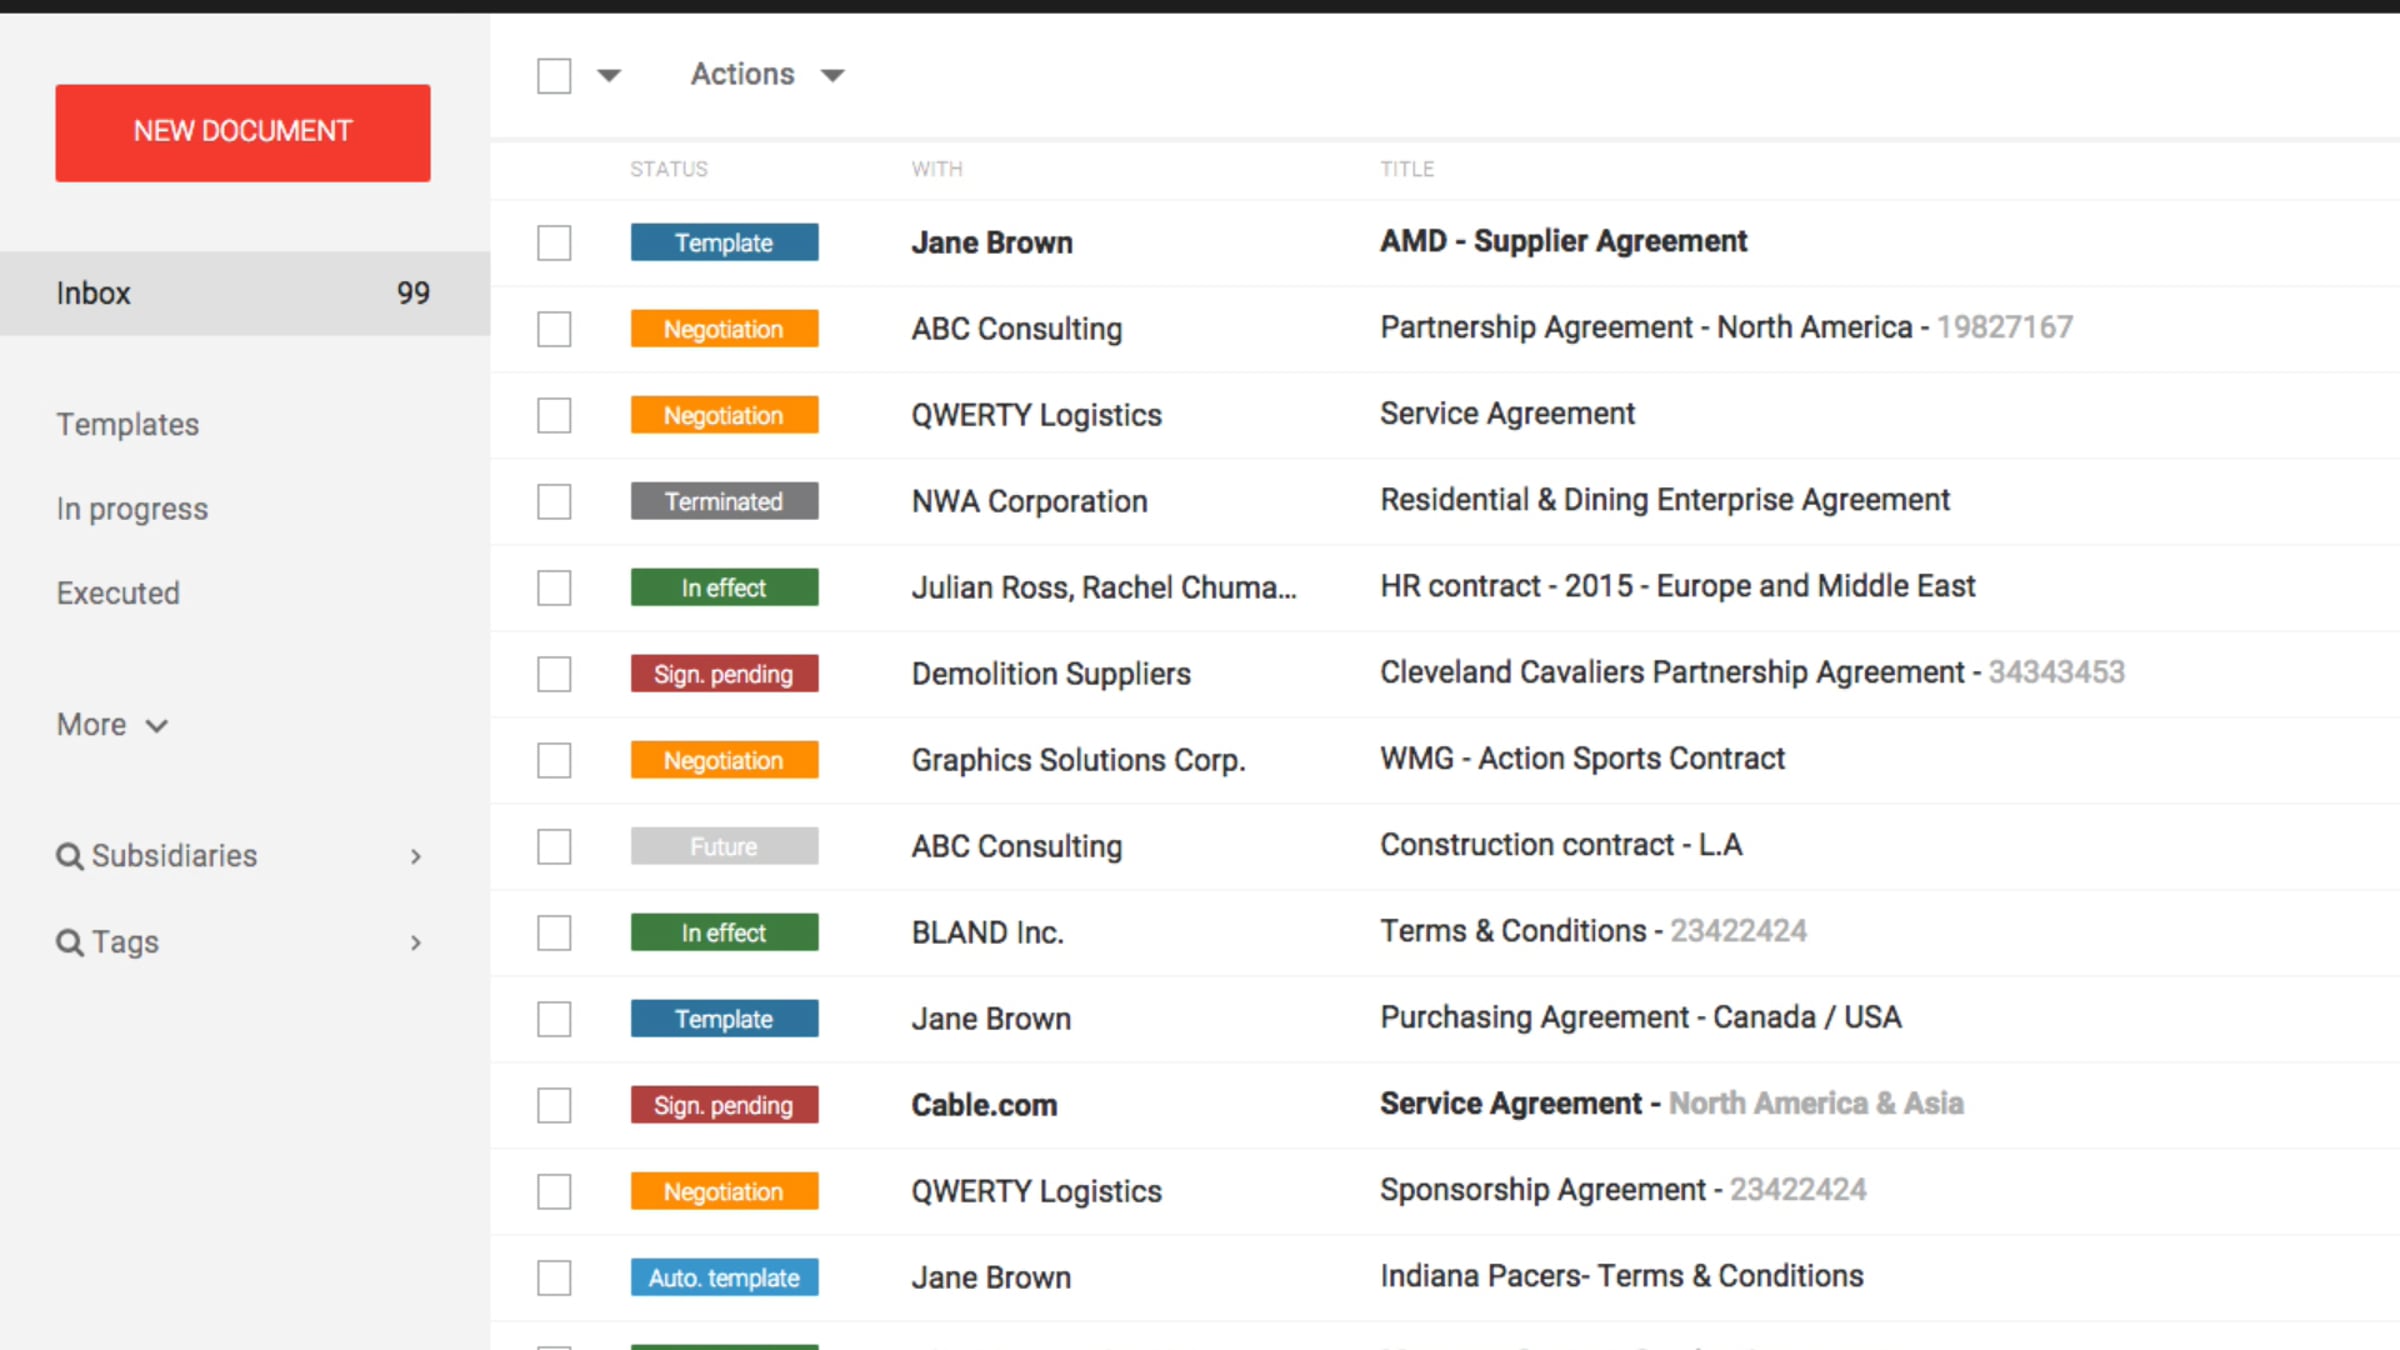Screen dimensions: 2400x1350
Task: Click the NEW DOCUMENT button
Action: tap(243, 133)
